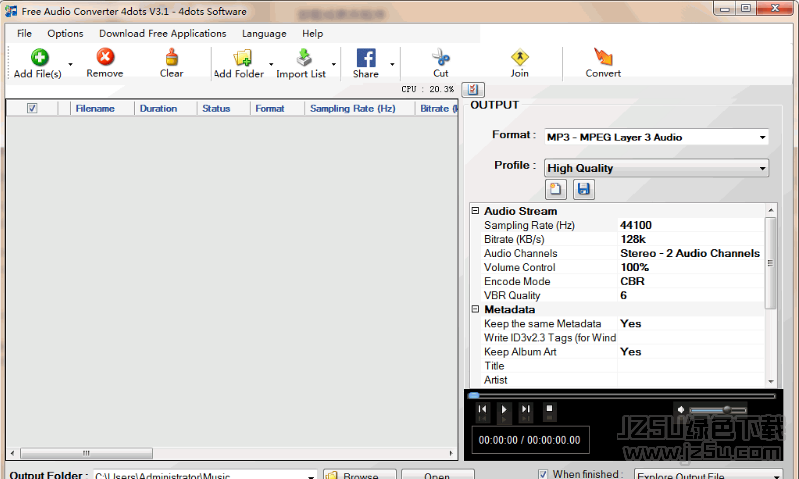The image size is (799, 479).
Task: Click the Facebook Share icon
Action: point(366,58)
